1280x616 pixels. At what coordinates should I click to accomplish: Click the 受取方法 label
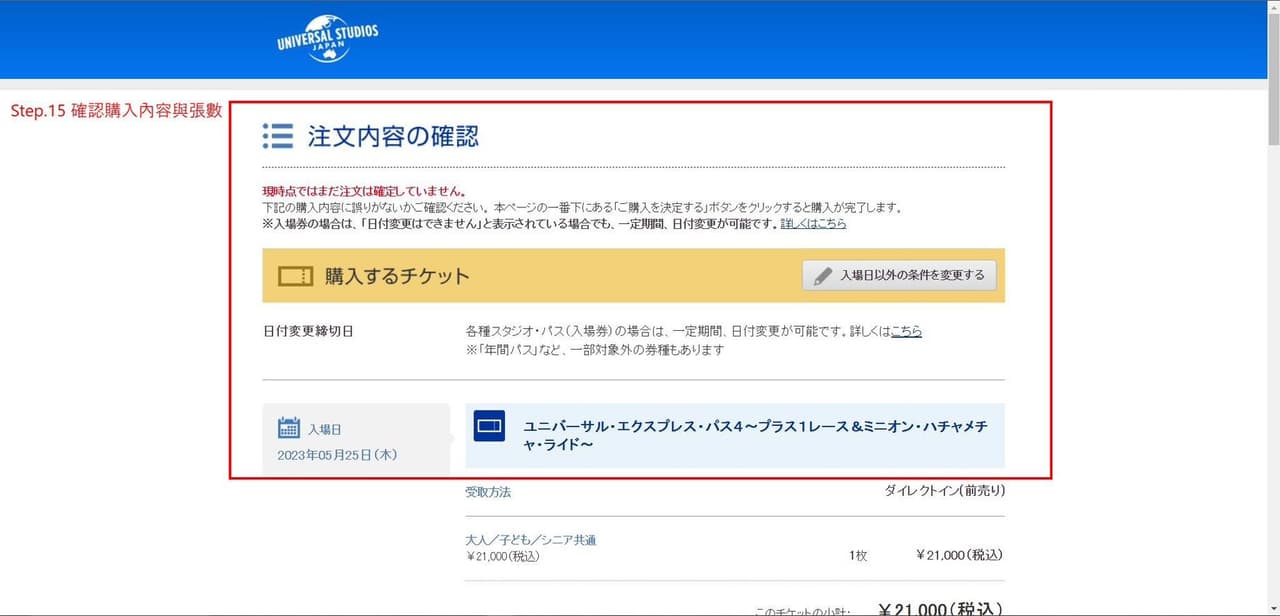click(488, 492)
